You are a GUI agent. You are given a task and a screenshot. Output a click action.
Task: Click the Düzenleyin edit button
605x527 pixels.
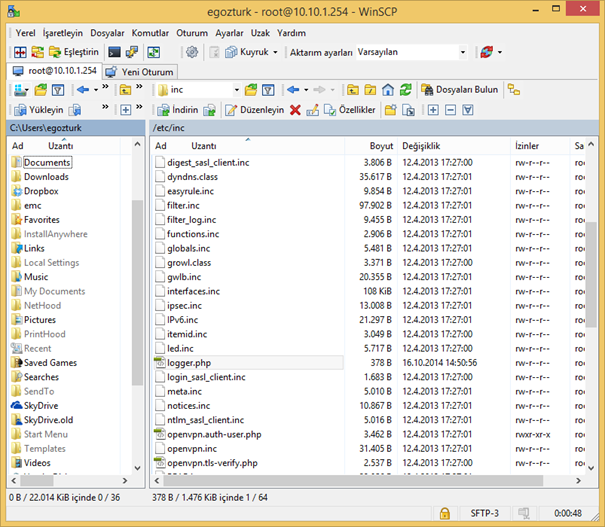point(255,110)
